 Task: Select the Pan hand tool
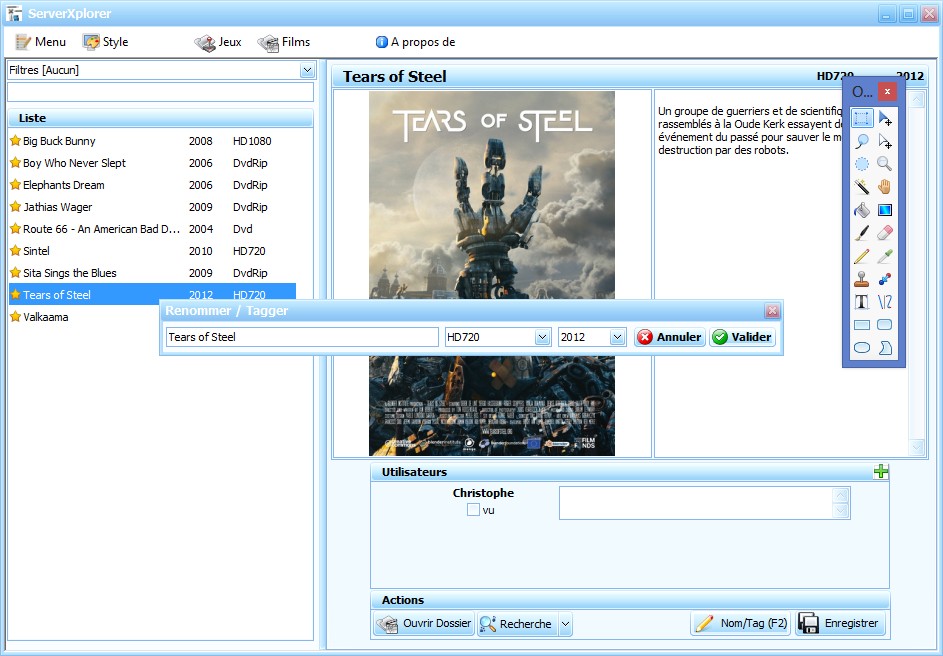click(x=885, y=186)
